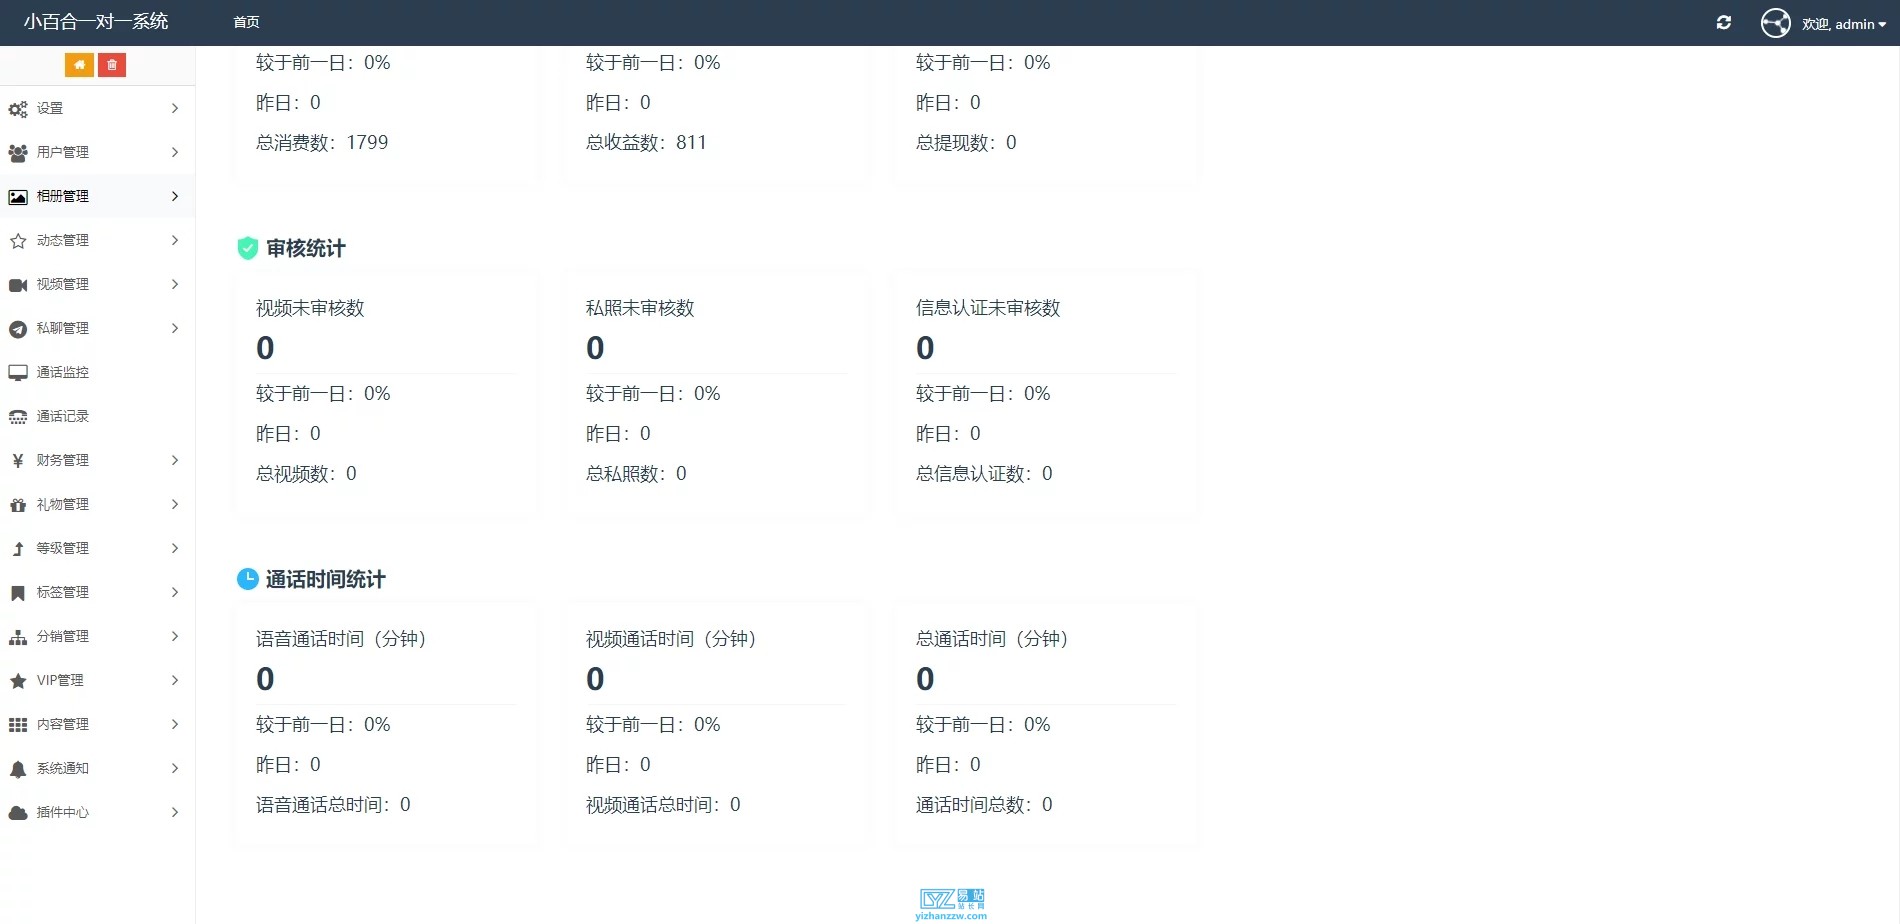Click the monitor icon for 通话监控
This screenshot has height=924, width=1900.
[17, 372]
